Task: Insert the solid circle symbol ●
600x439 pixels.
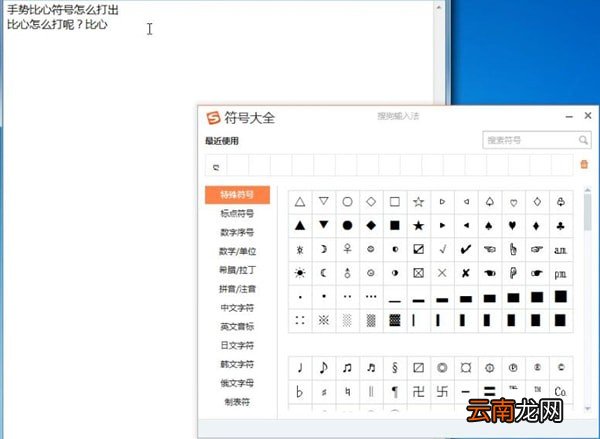Action: pyautogui.click(x=347, y=225)
